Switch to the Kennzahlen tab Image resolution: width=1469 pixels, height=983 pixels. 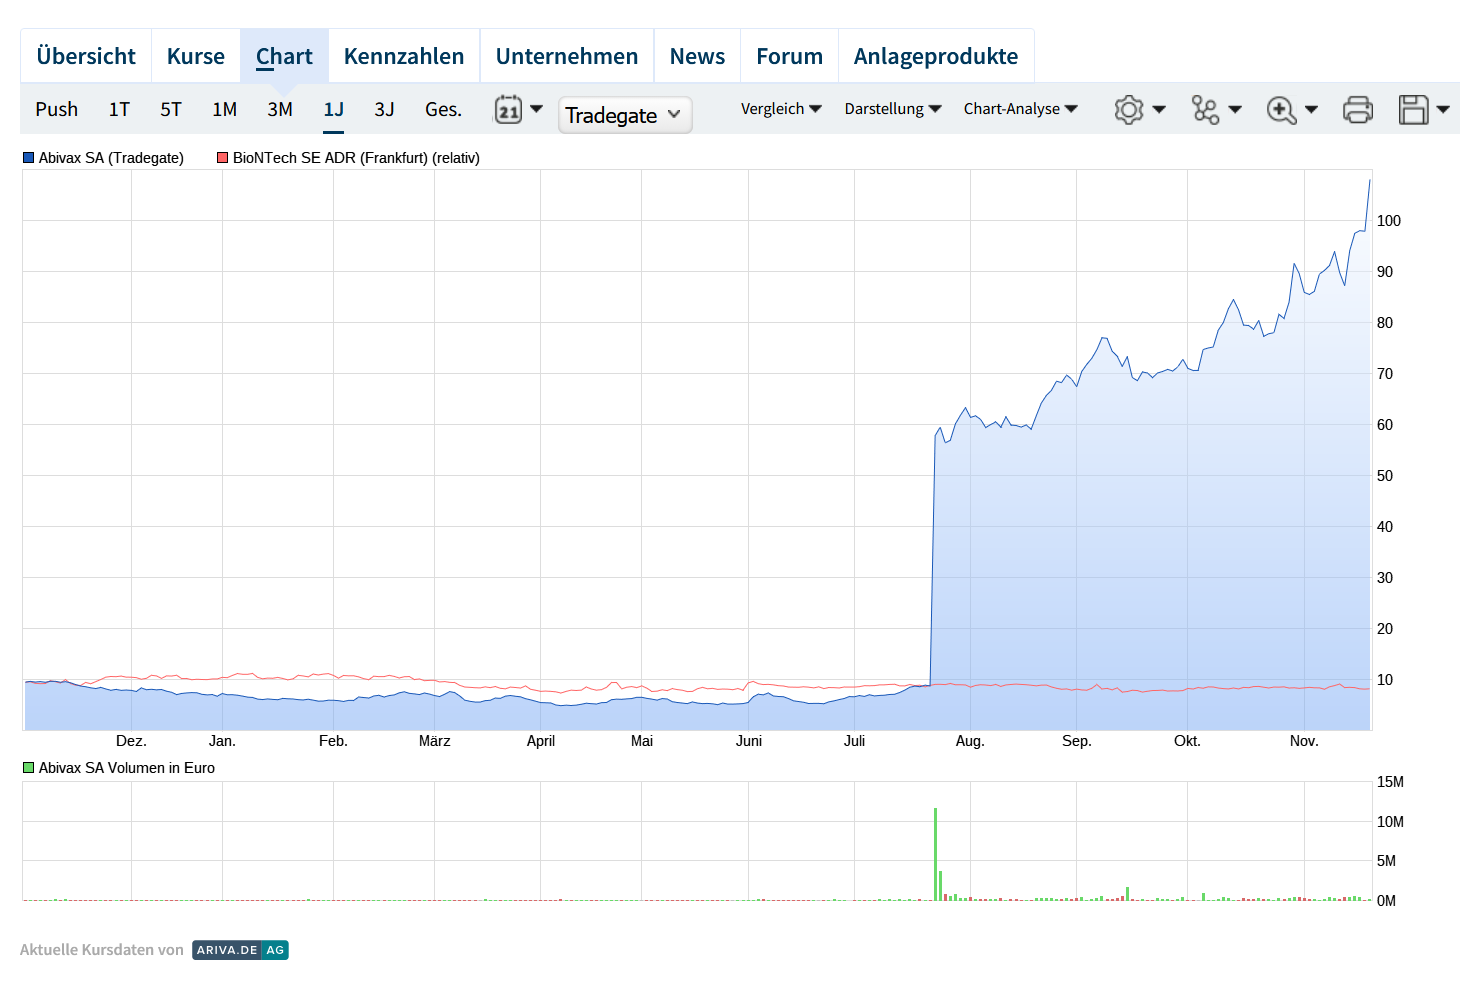pyautogui.click(x=404, y=56)
